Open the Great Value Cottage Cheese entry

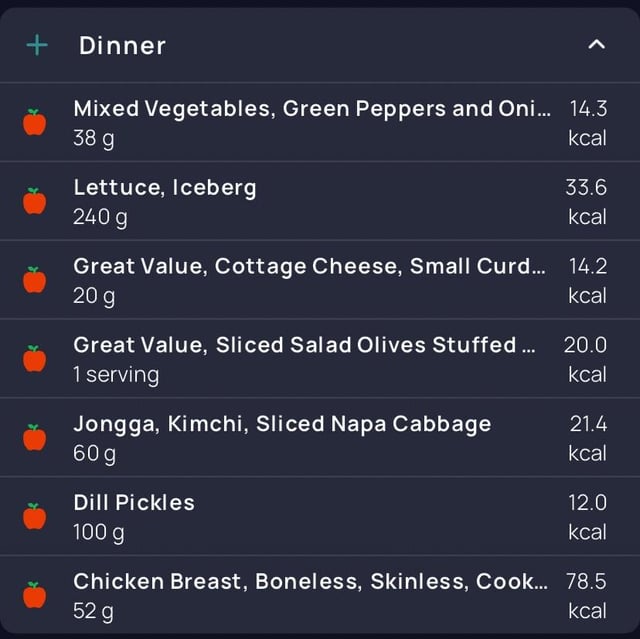pyautogui.click(x=320, y=280)
